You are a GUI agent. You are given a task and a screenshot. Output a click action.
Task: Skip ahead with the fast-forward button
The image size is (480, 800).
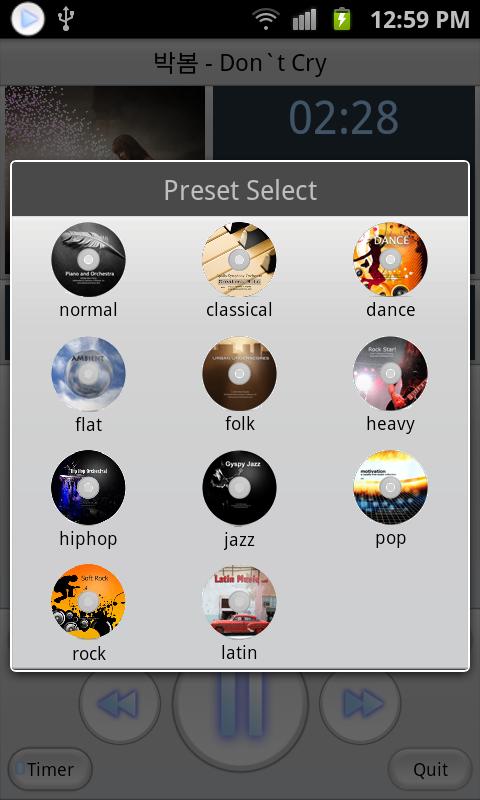[x=360, y=704]
